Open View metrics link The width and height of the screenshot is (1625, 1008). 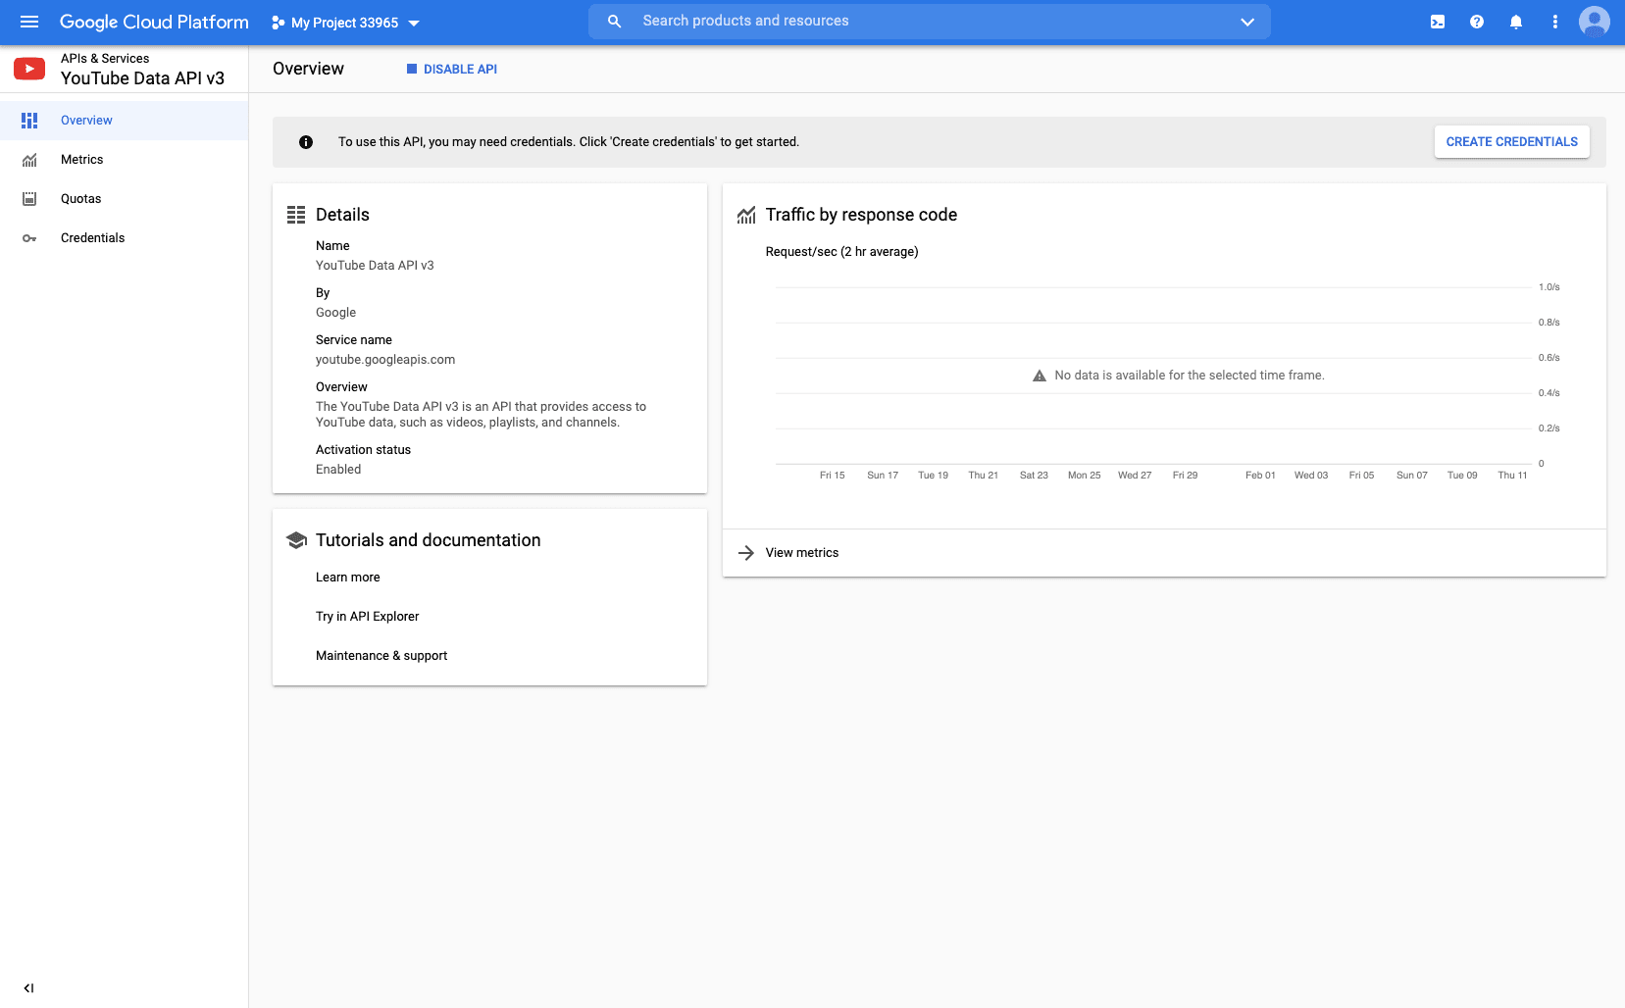point(801,552)
